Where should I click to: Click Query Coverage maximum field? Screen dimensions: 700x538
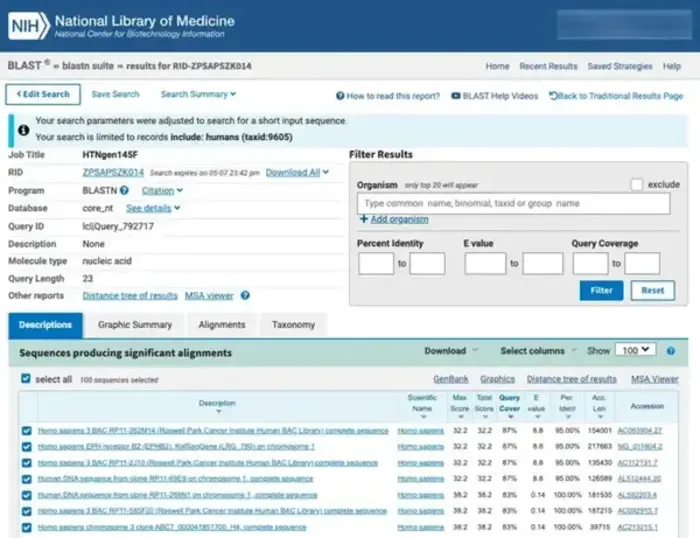click(642, 263)
